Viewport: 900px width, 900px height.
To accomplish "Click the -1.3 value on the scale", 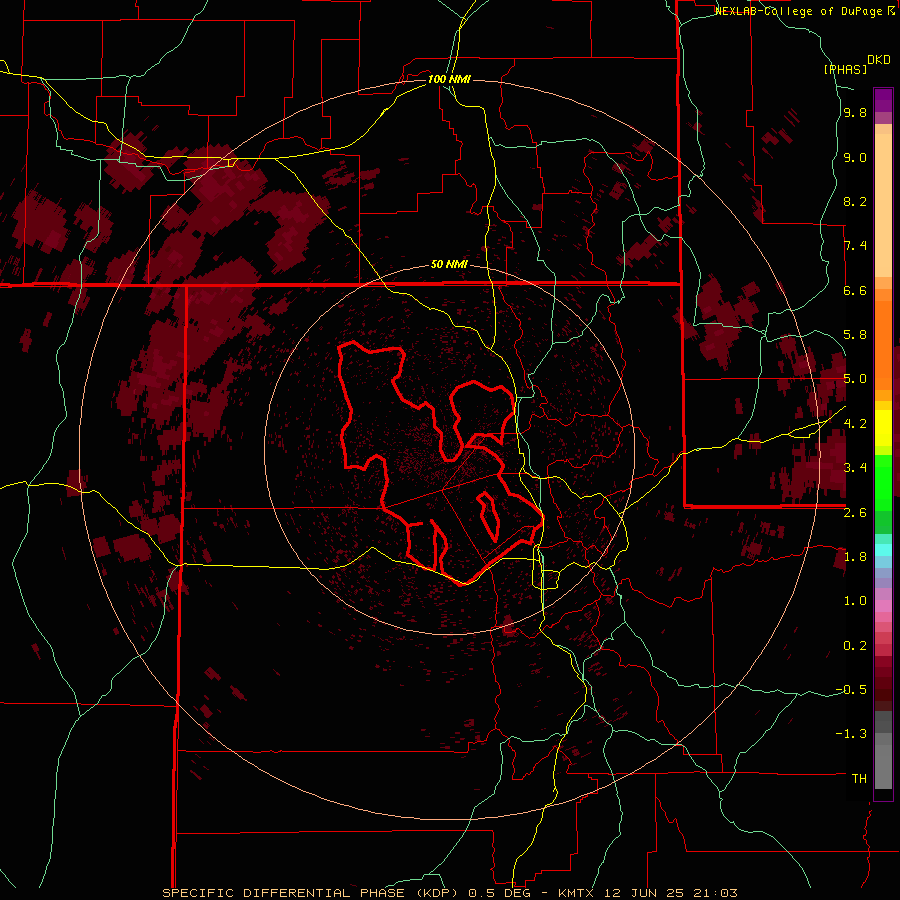I will click(x=851, y=734).
